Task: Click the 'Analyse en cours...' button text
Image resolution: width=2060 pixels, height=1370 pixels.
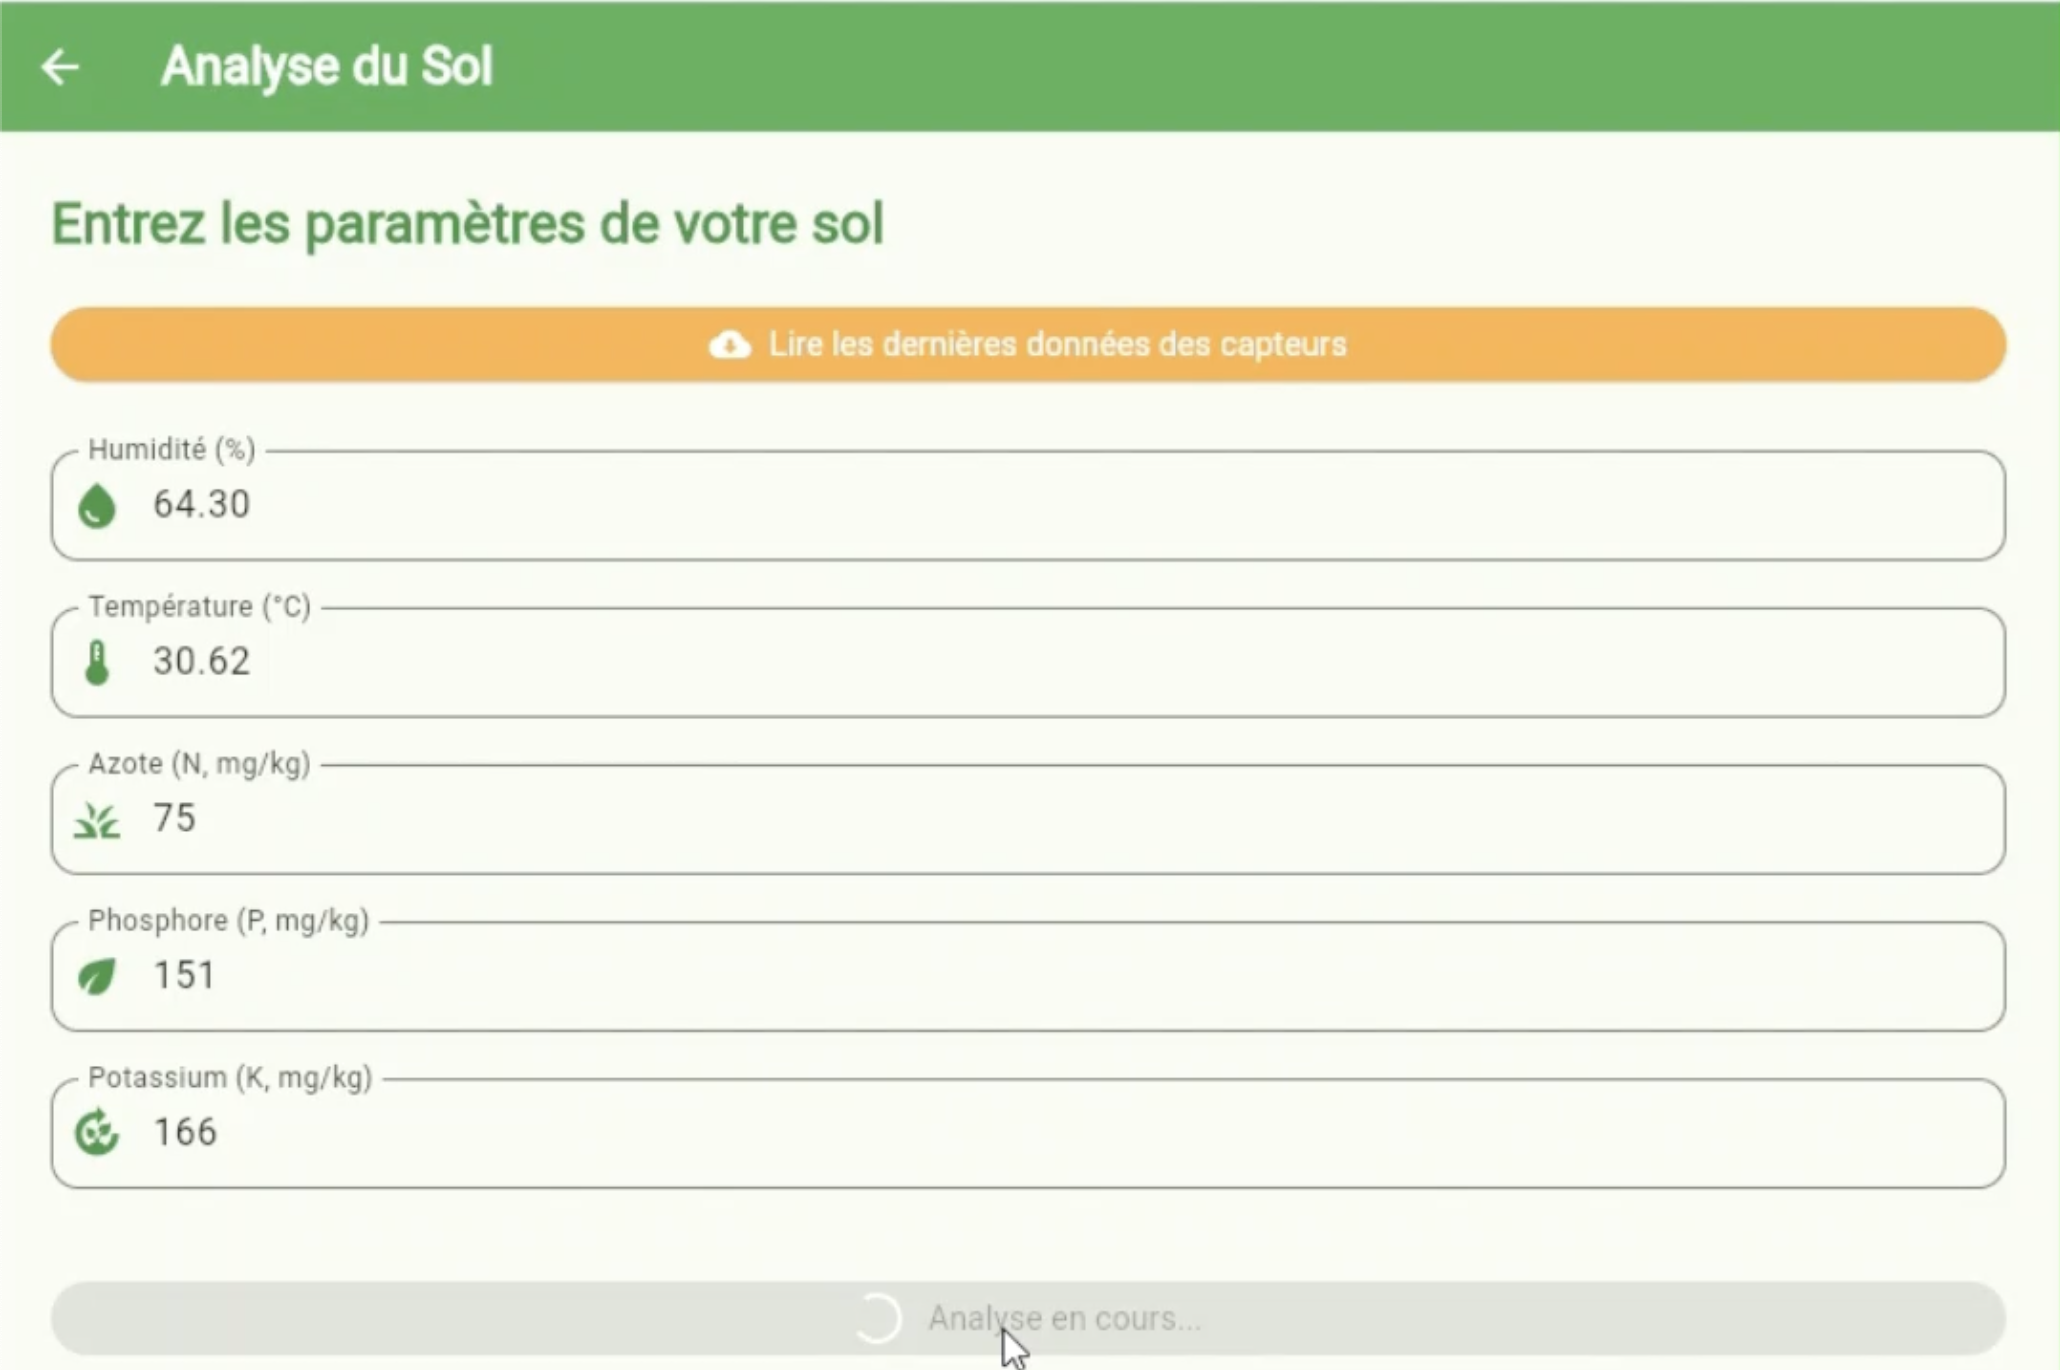Action: [1064, 1318]
